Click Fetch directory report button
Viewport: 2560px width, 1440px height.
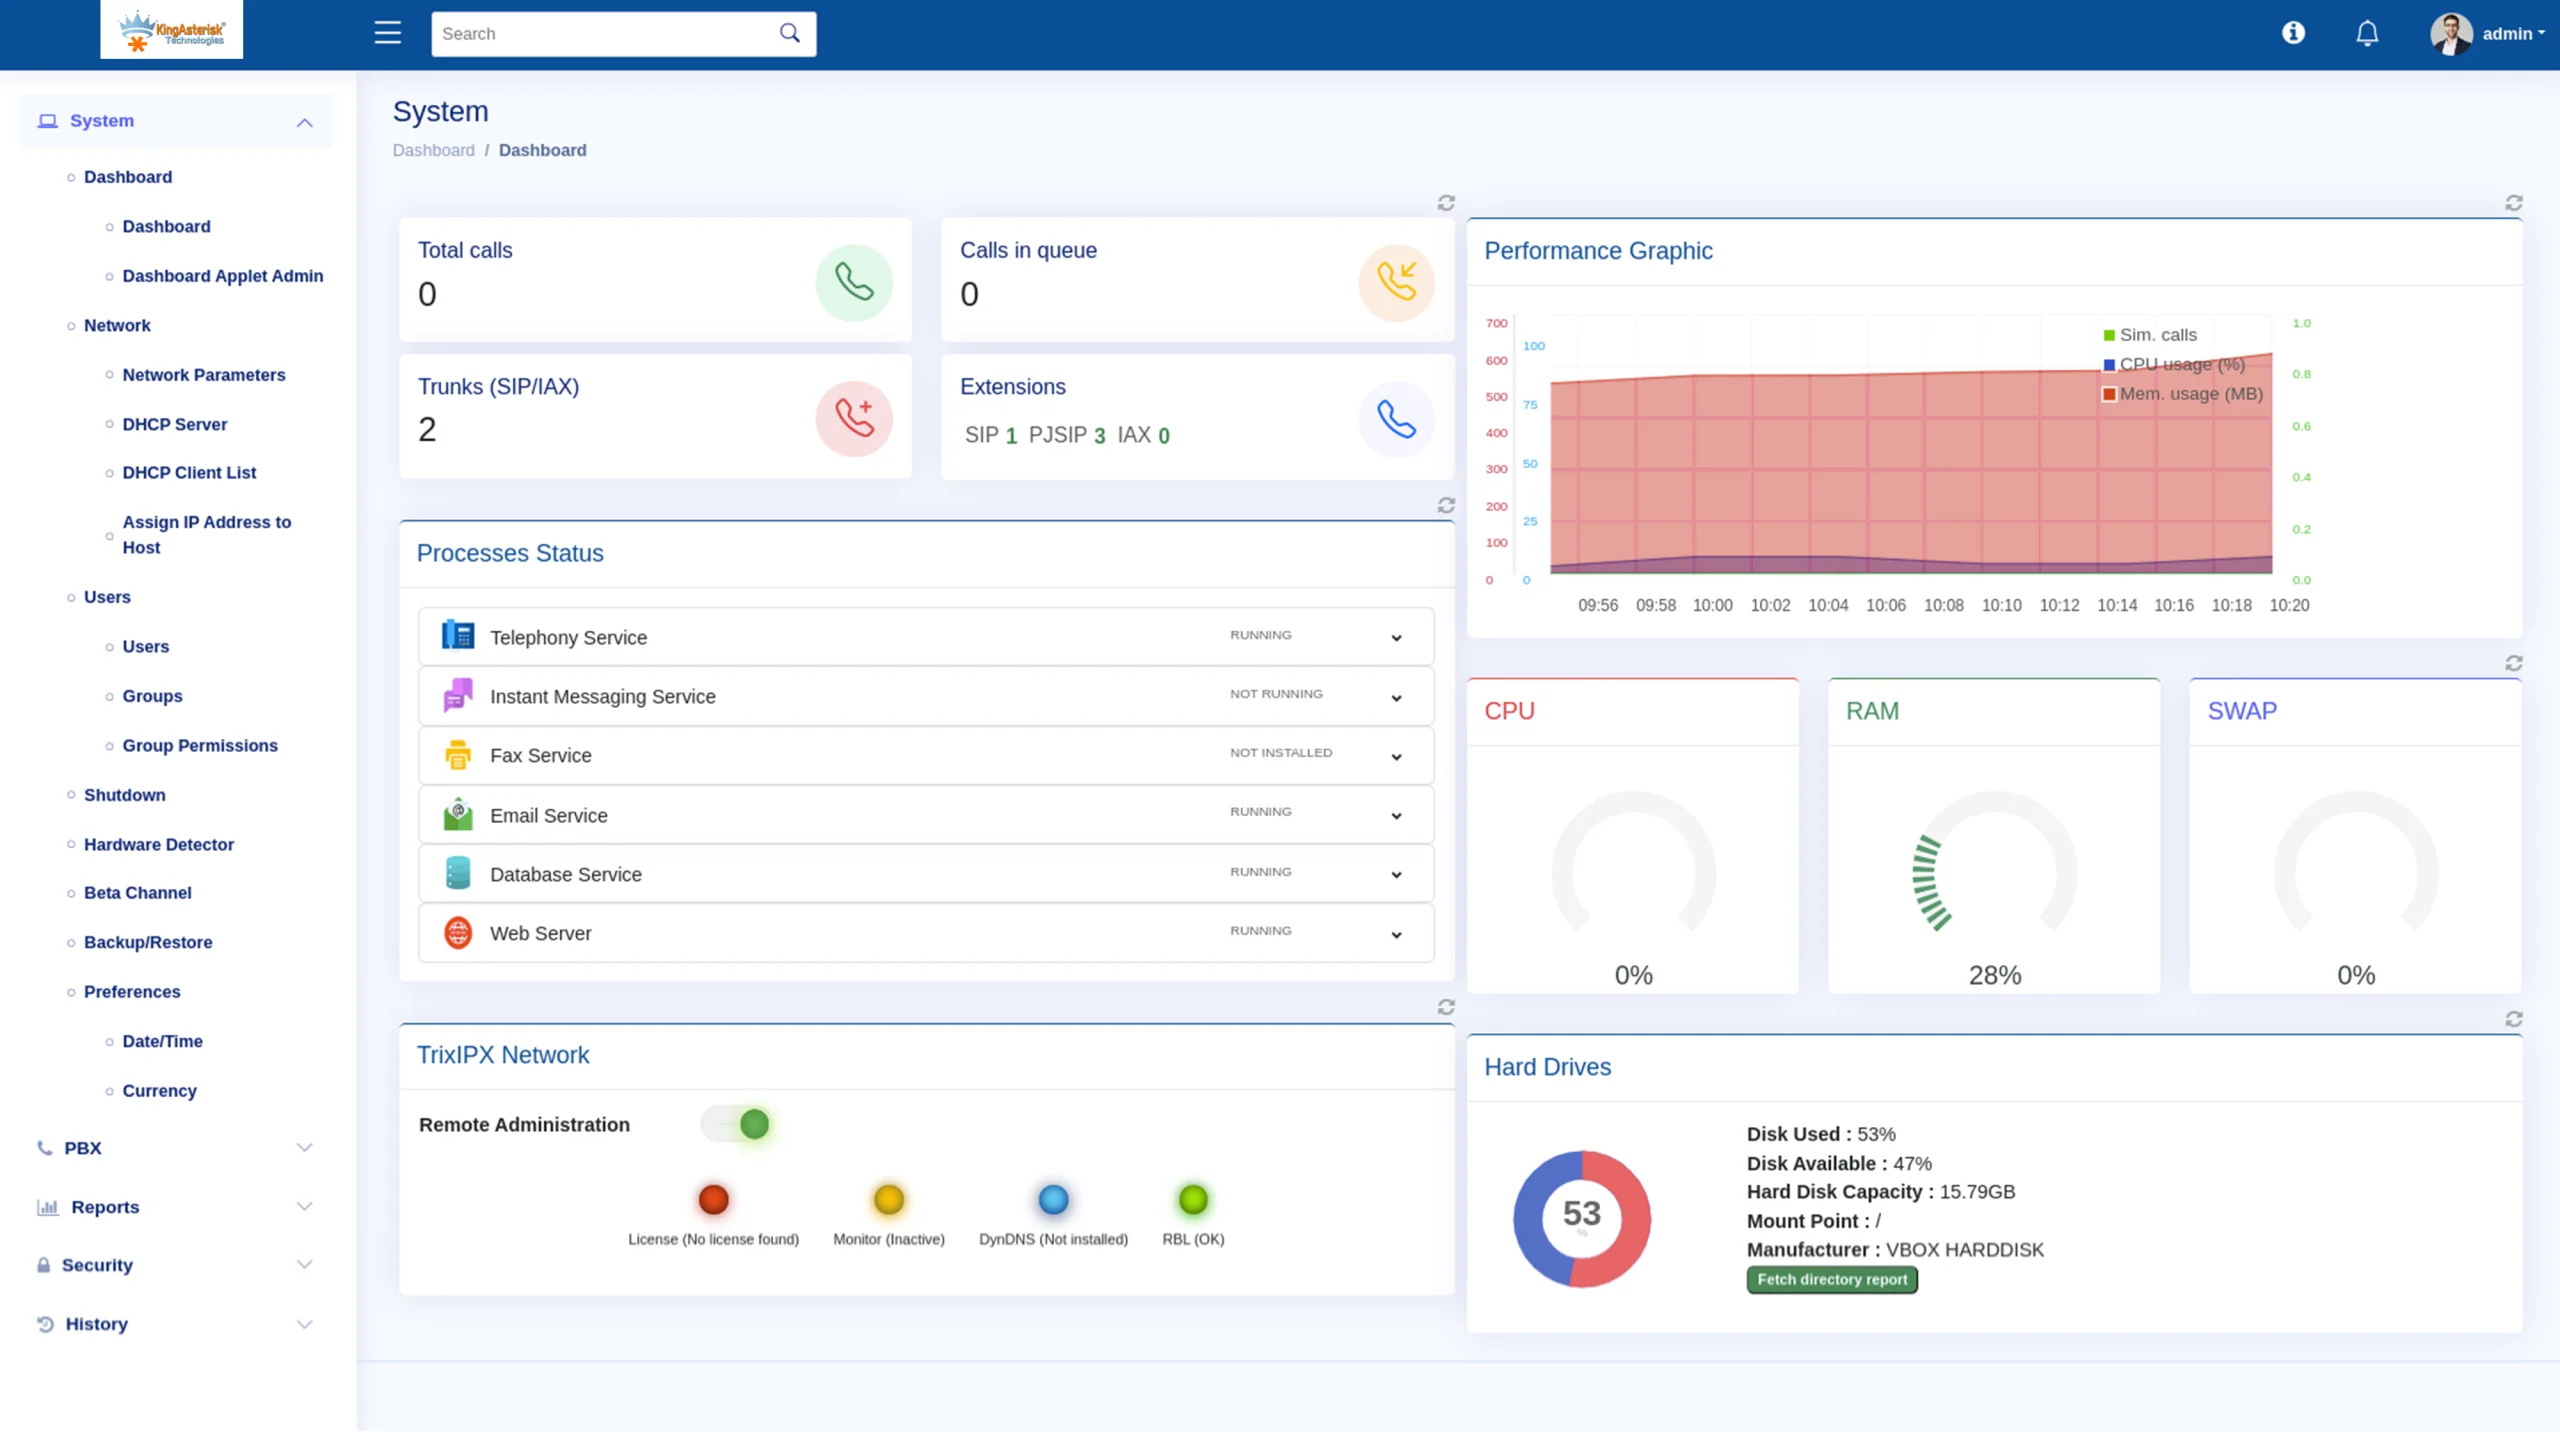pos(1832,1280)
